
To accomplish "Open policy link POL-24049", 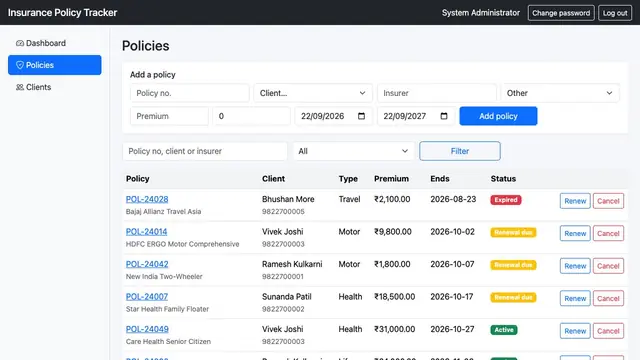I will click(147, 329).
